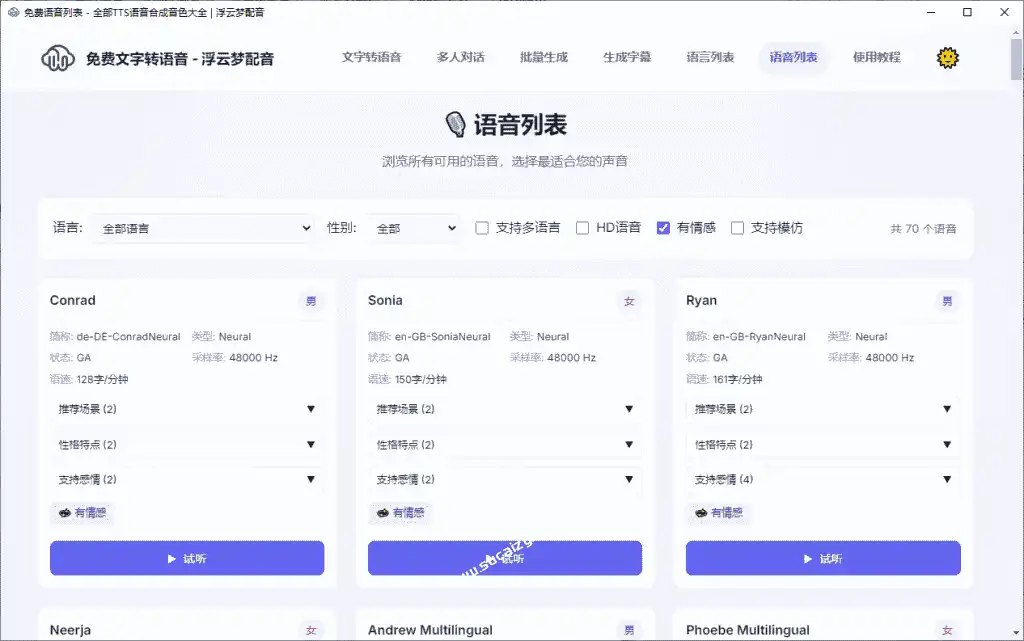Click the page vertical scrollbar thumb
Screen dimensions: 1024x641
[1016, 59]
